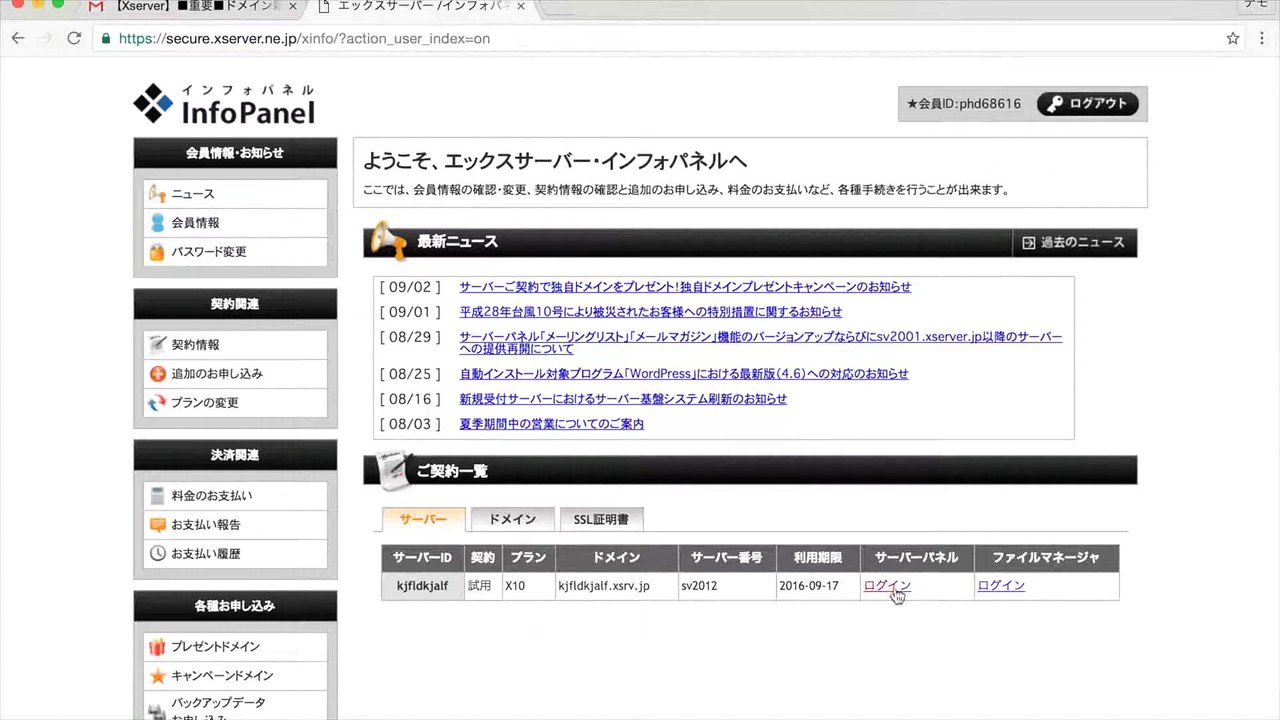
Task: Select the サーバー contract tab
Action: pyautogui.click(x=424, y=519)
